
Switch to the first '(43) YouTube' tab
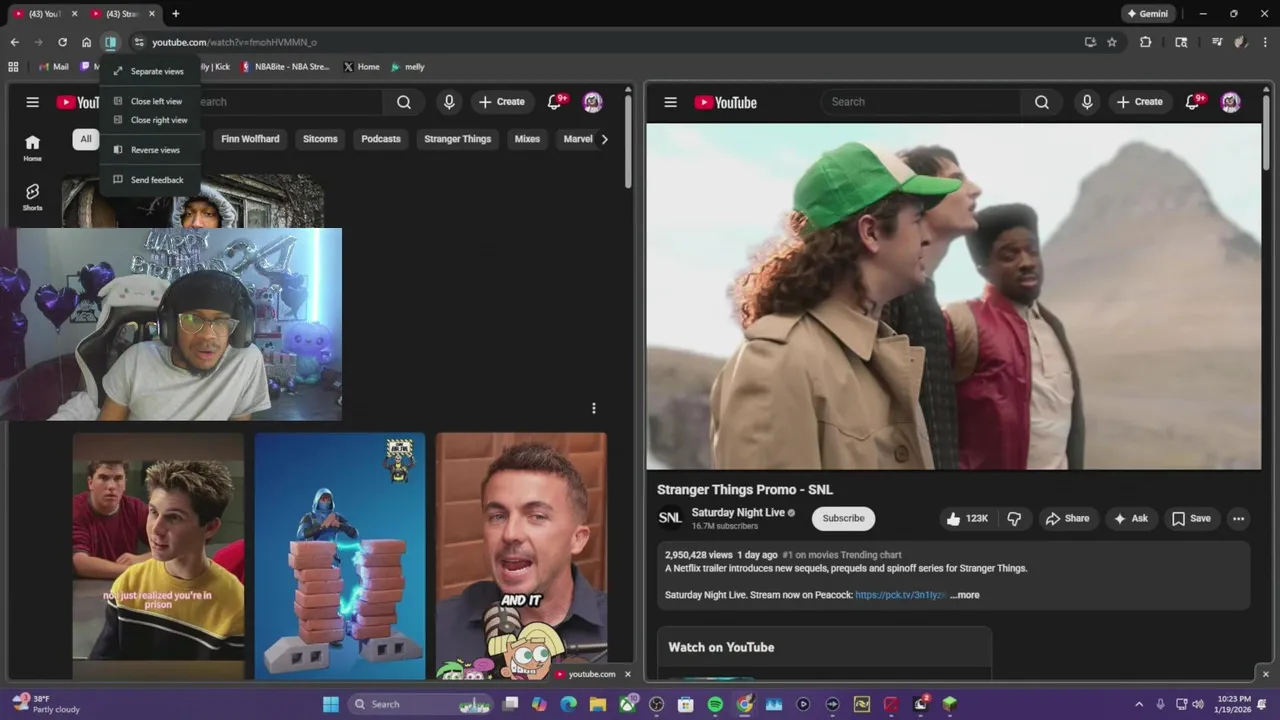[x=43, y=14]
